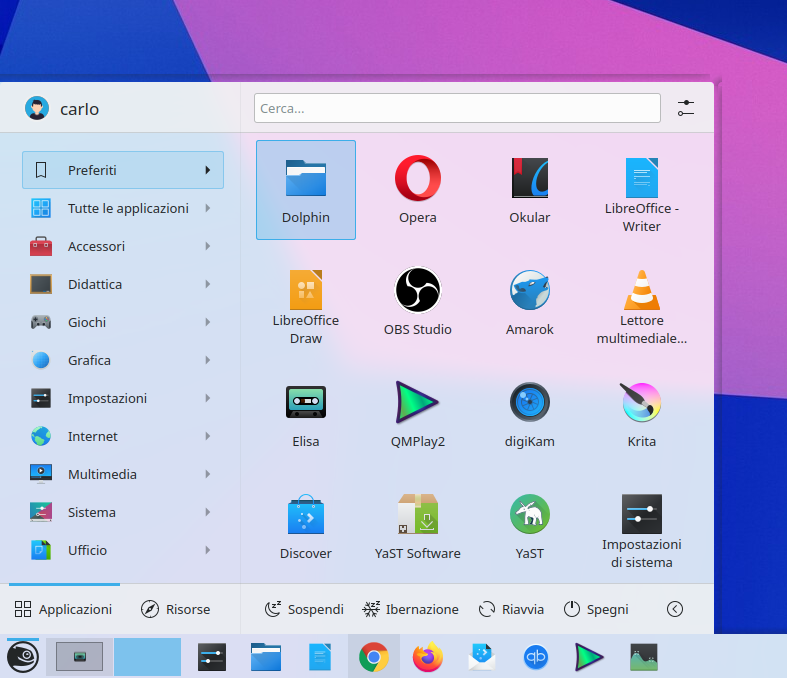This screenshot has width=787, height=678.
Task: Click the Riavvia button
Action: 511,609
